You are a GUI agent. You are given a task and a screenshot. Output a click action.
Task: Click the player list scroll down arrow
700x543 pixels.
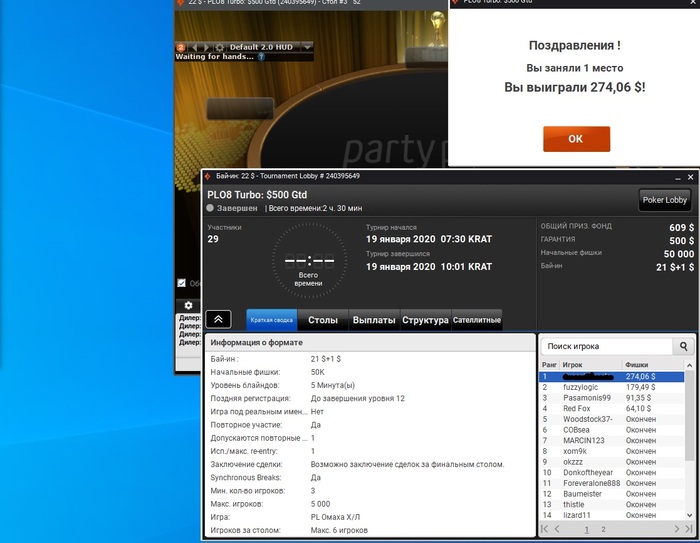689,515
